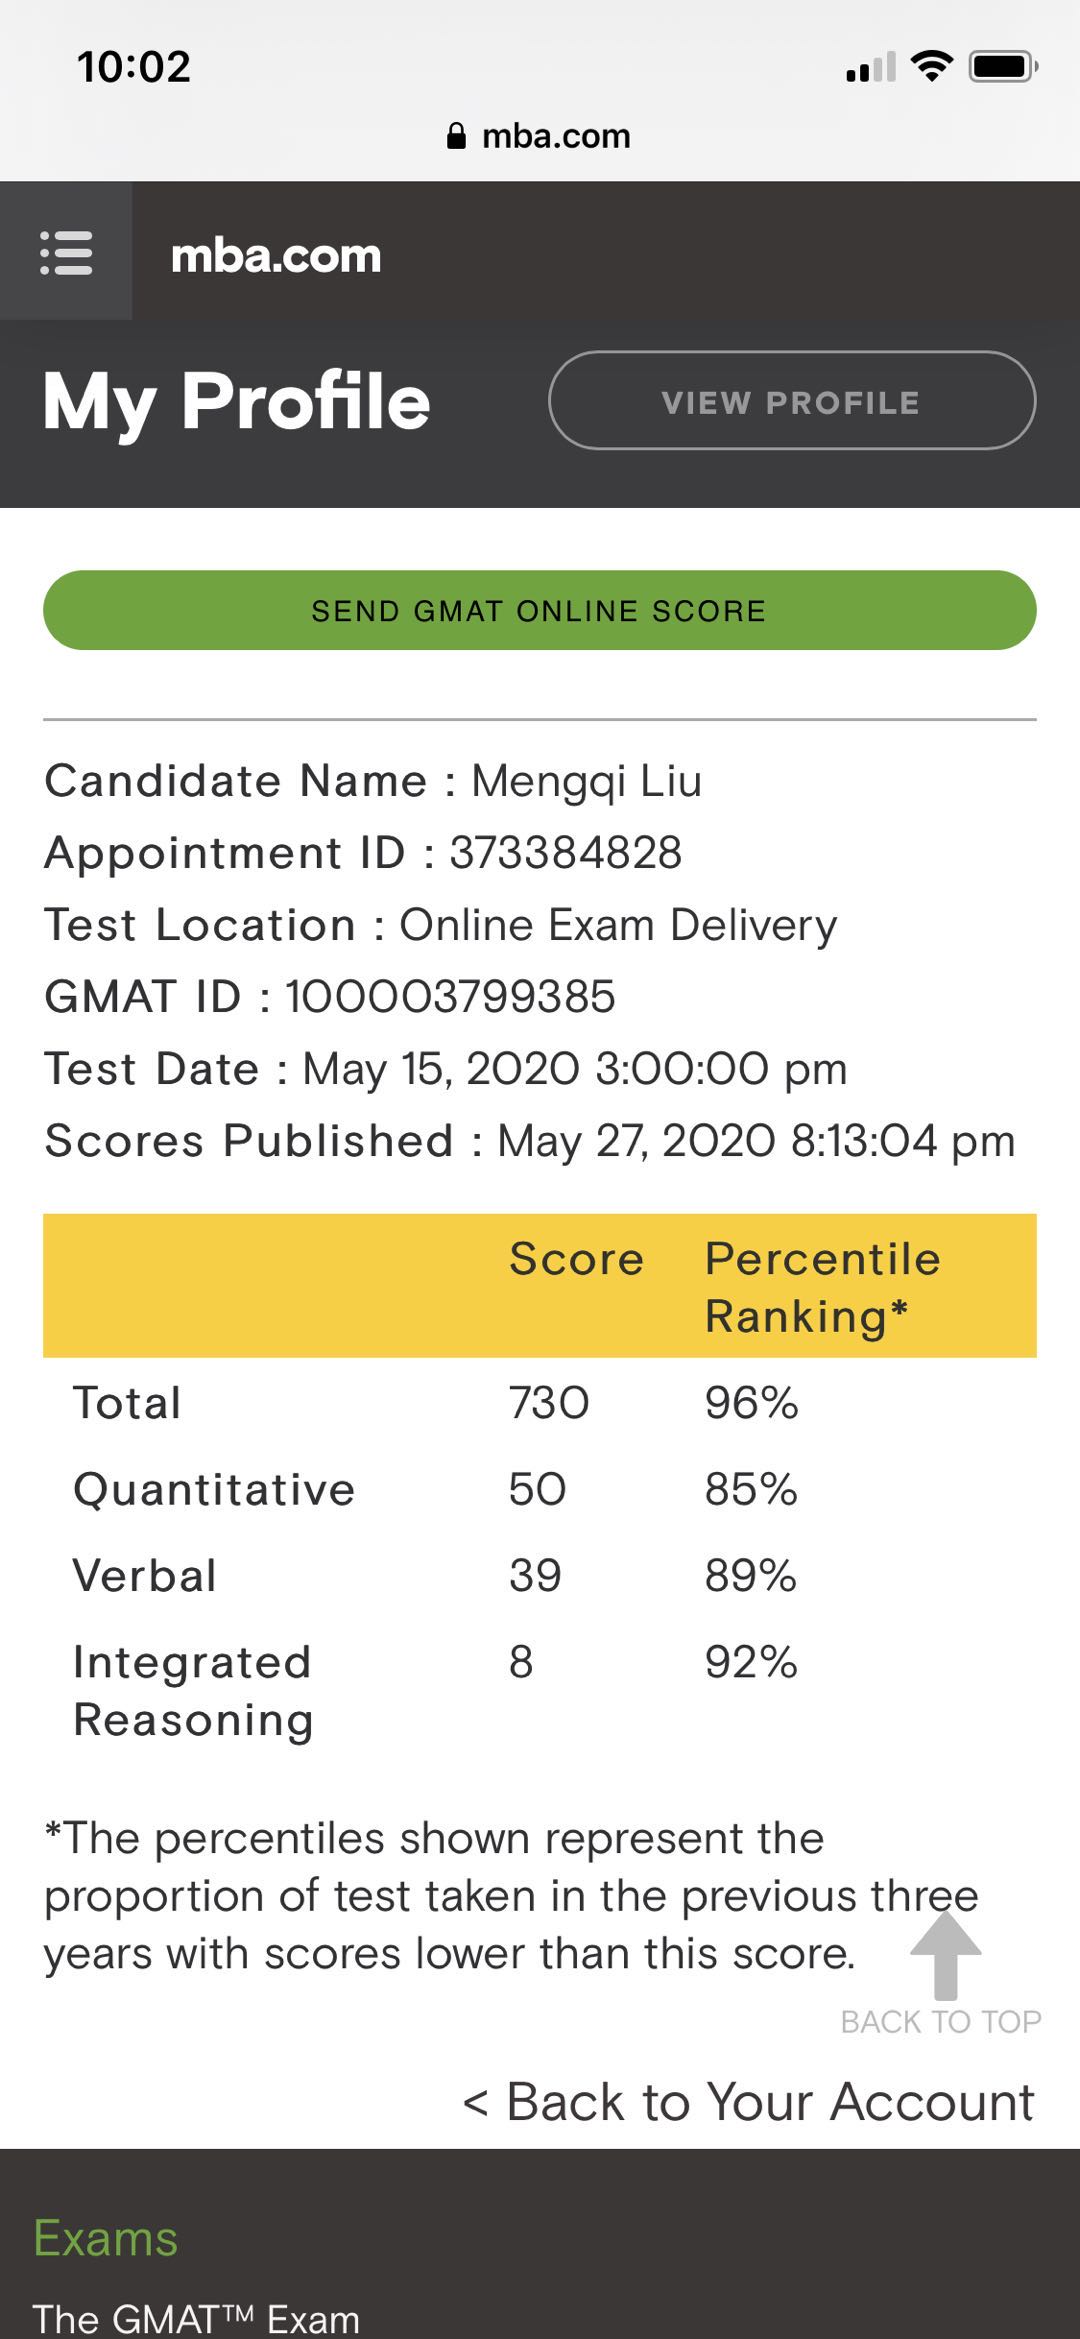Tap the battery status icon
Viewport: 1080px width, 2339px height.
1003,67
